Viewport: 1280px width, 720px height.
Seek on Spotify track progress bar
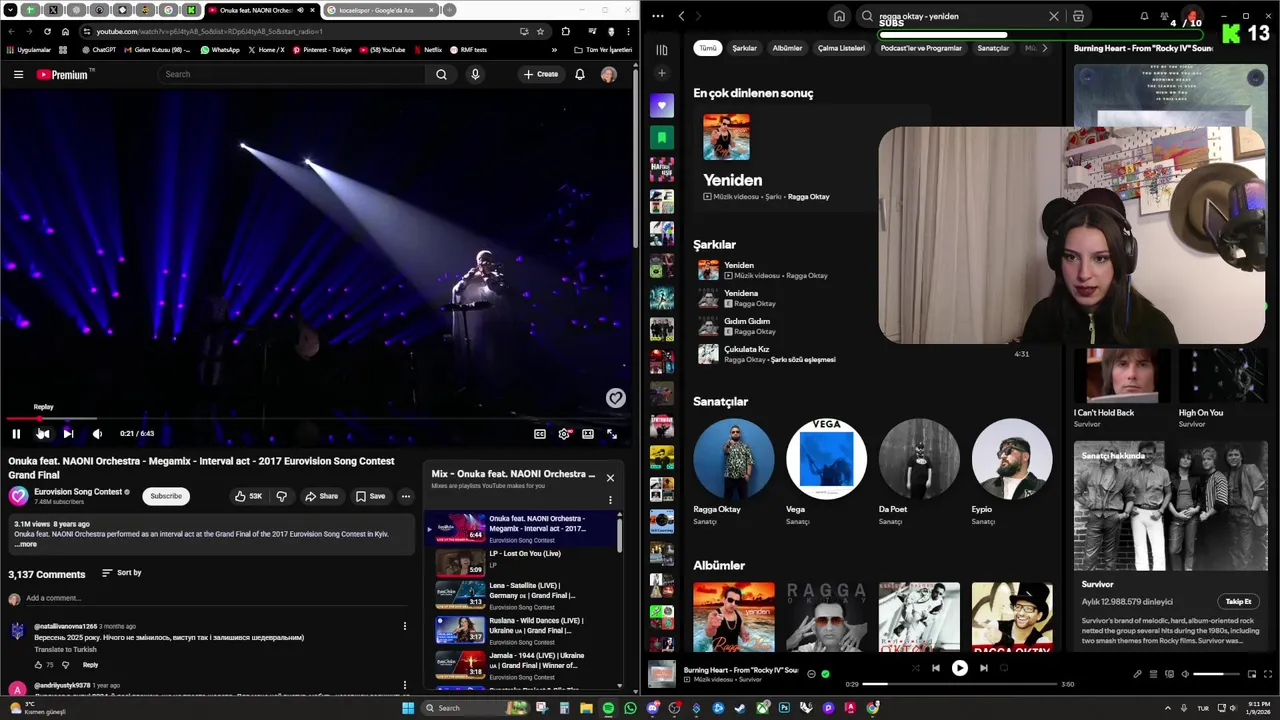[x=959, y=684]
